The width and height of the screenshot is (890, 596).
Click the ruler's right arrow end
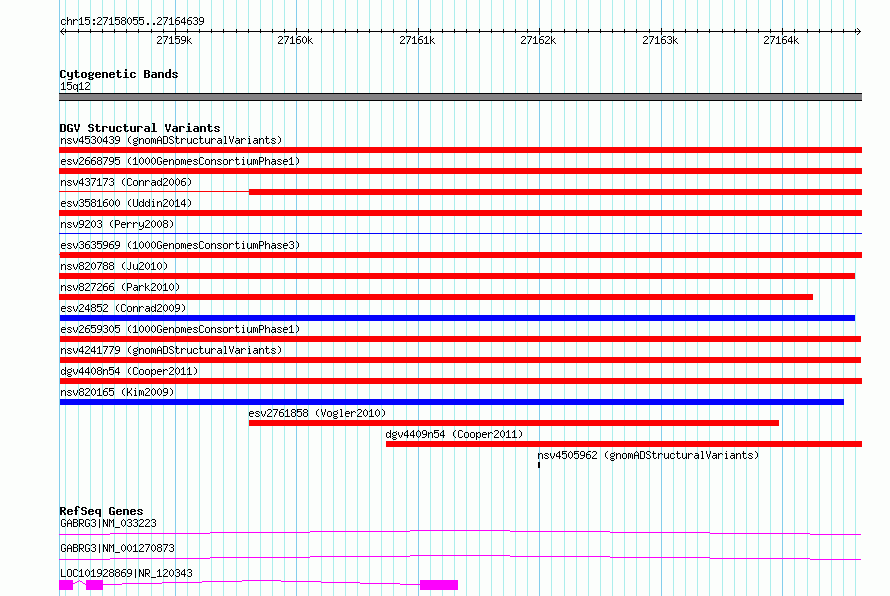coord(858,32)
